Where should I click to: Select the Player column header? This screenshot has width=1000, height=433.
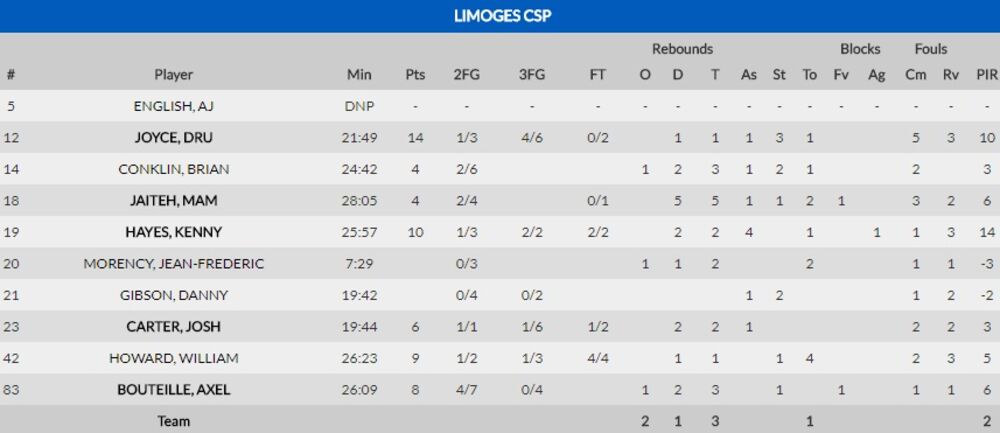[173, 75]
